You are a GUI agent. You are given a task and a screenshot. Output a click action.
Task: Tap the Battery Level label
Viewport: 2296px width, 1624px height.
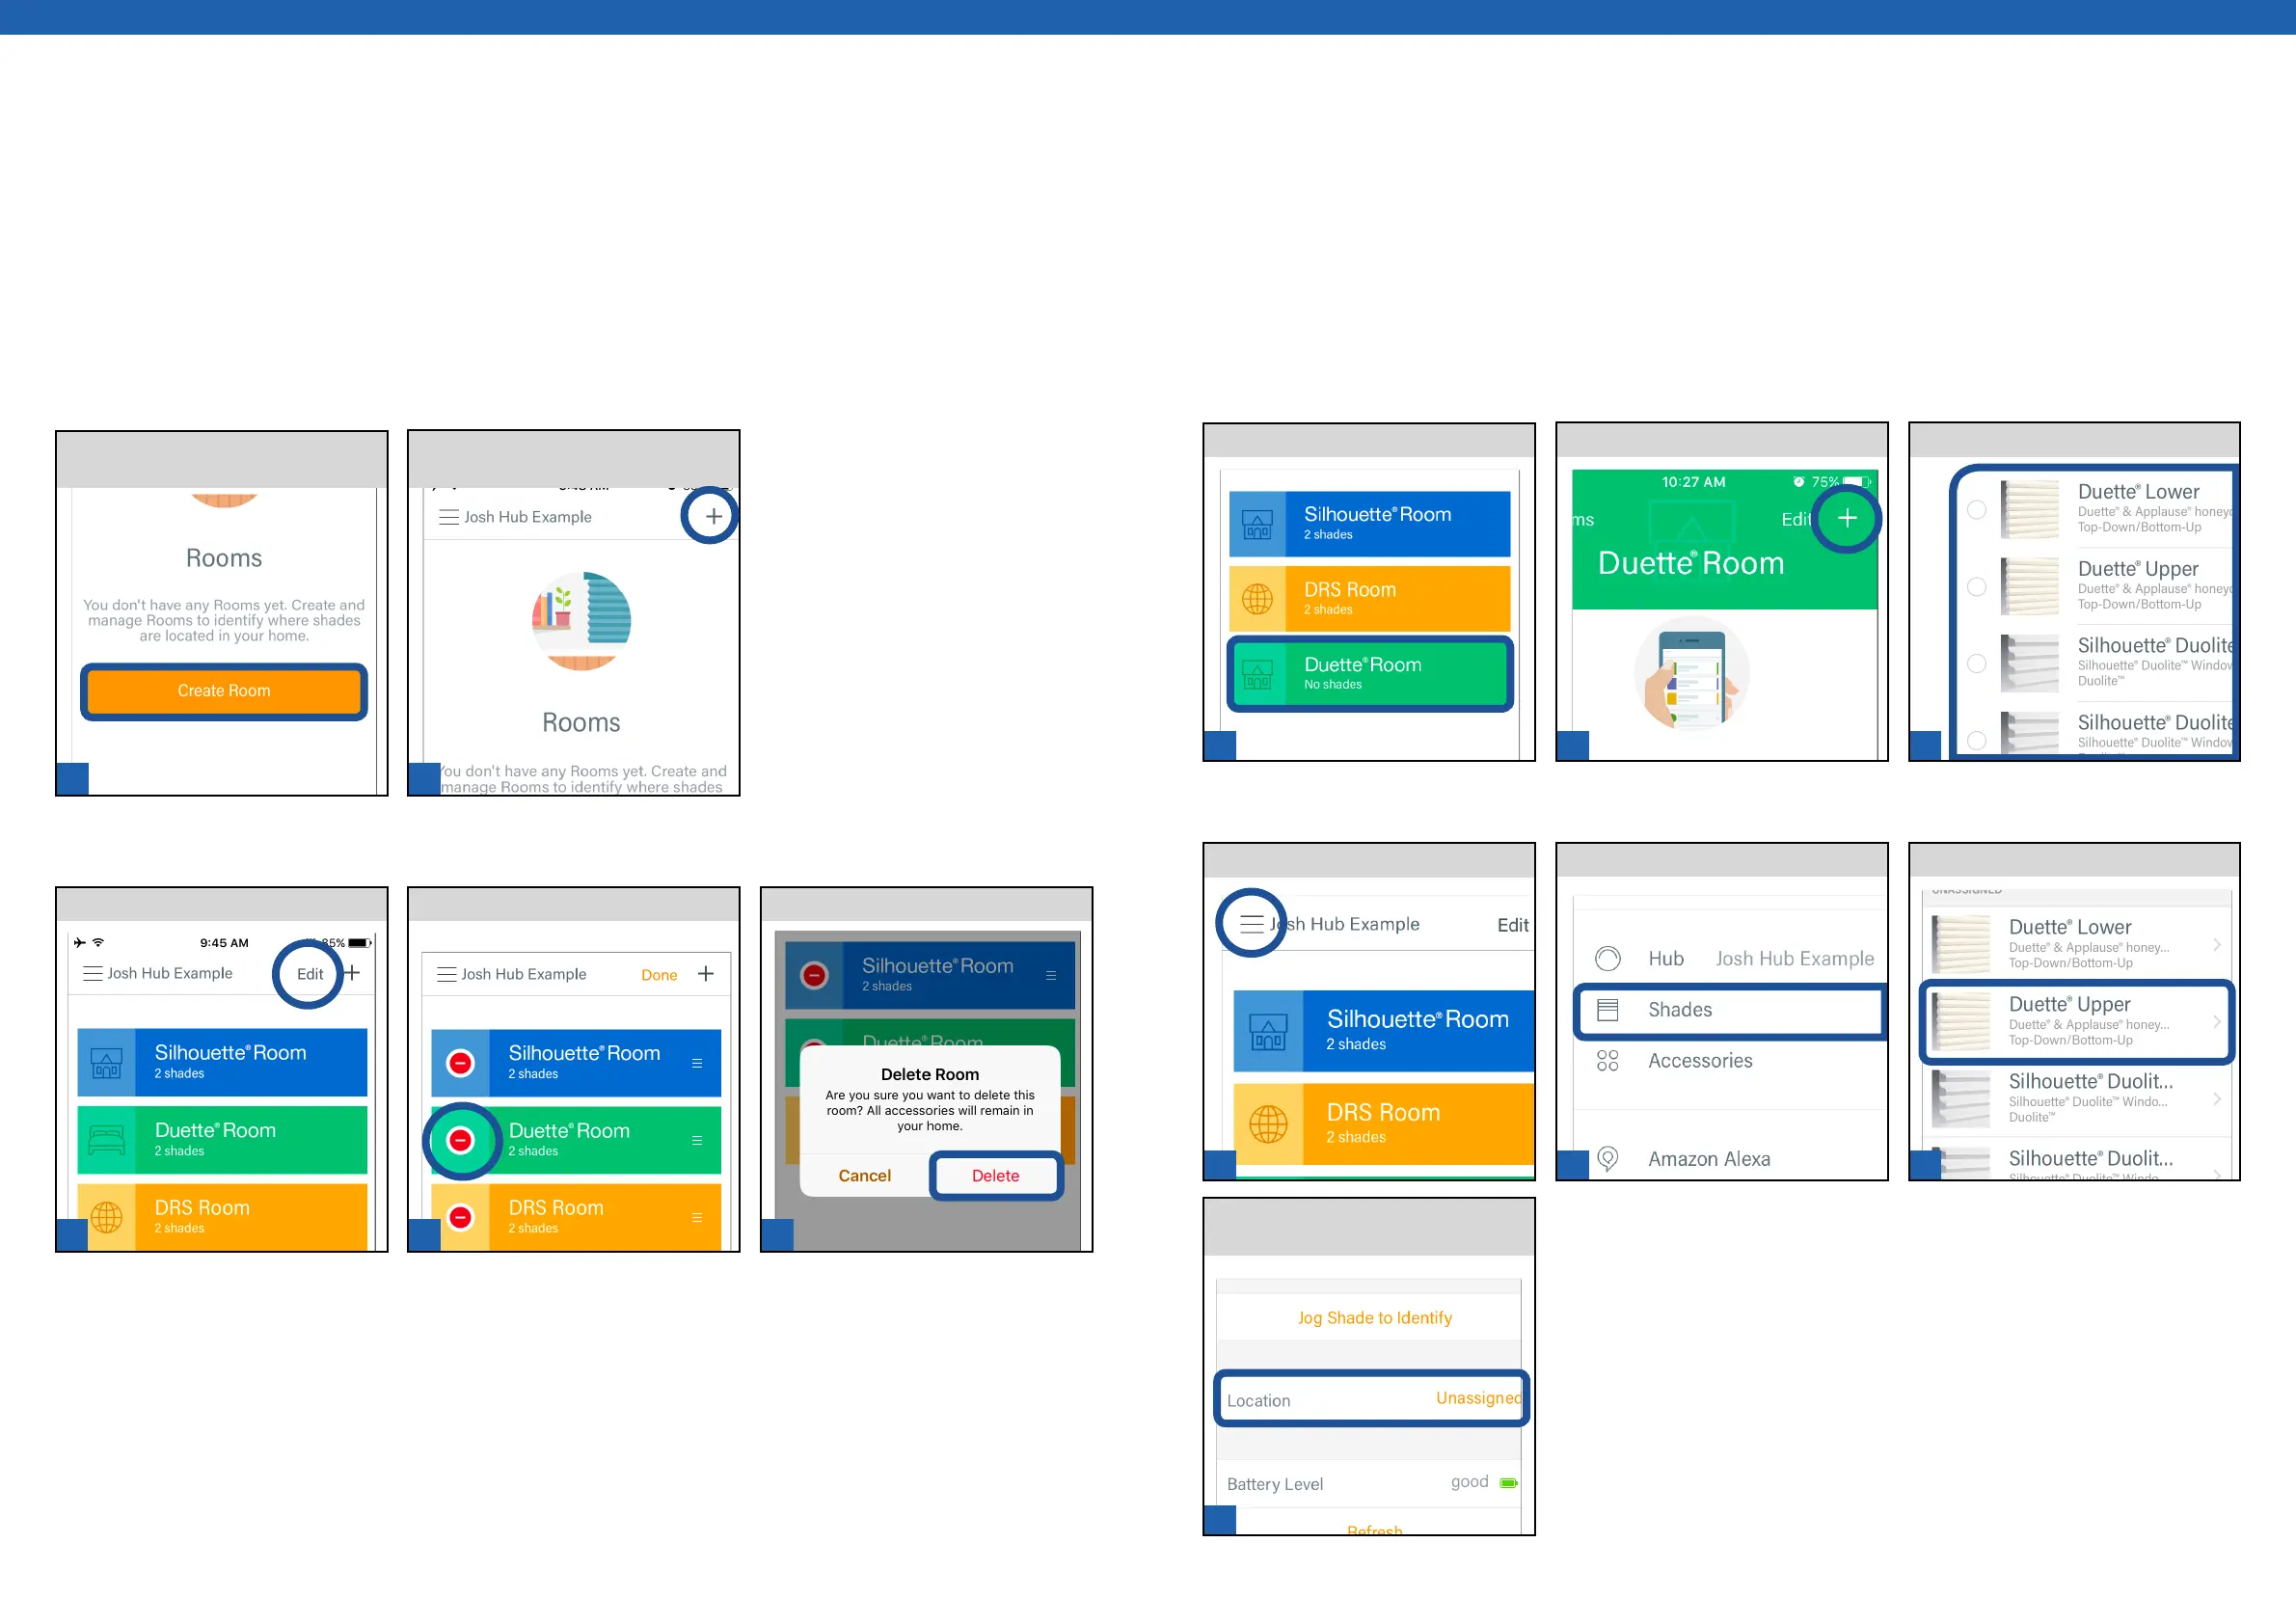[1275, 1484]
